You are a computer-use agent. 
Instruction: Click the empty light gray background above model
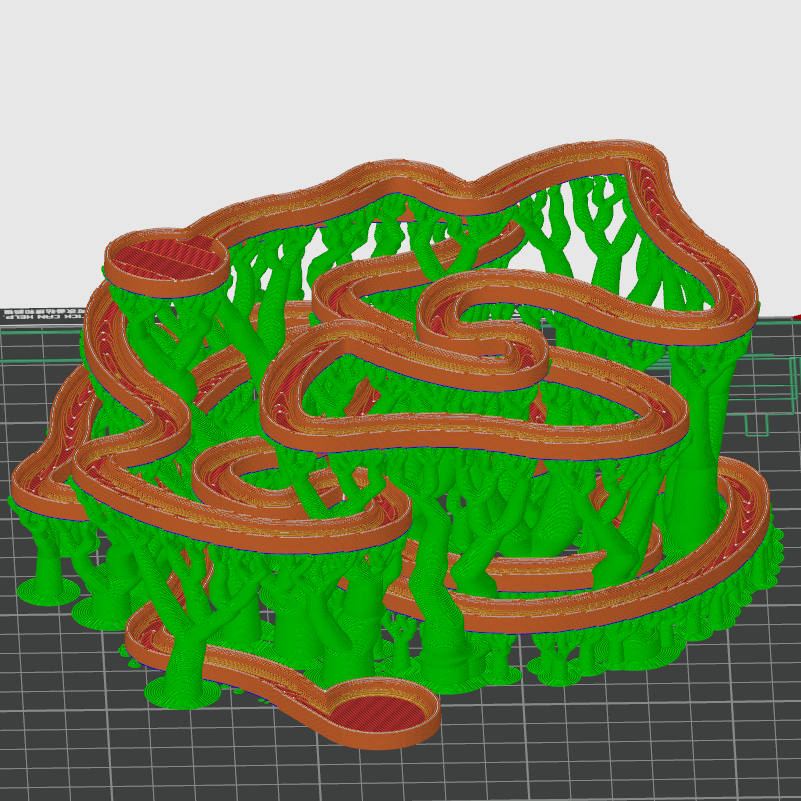[x=400, y=80]
